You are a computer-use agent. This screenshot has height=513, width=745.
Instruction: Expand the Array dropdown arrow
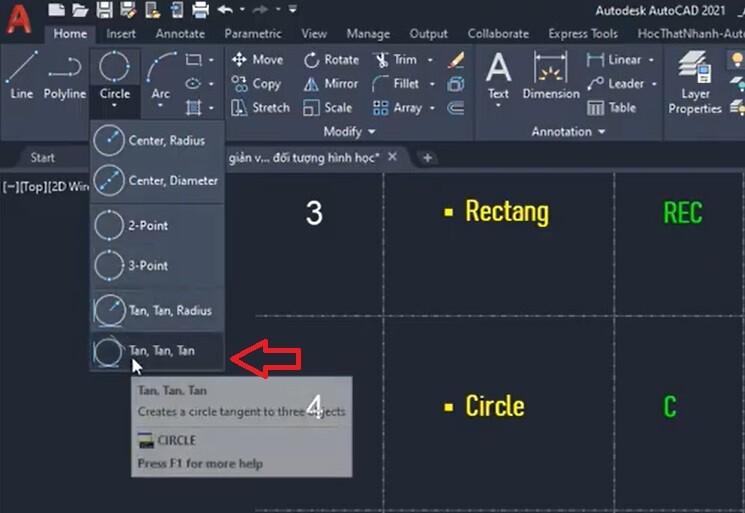click(x=432, y=108)
